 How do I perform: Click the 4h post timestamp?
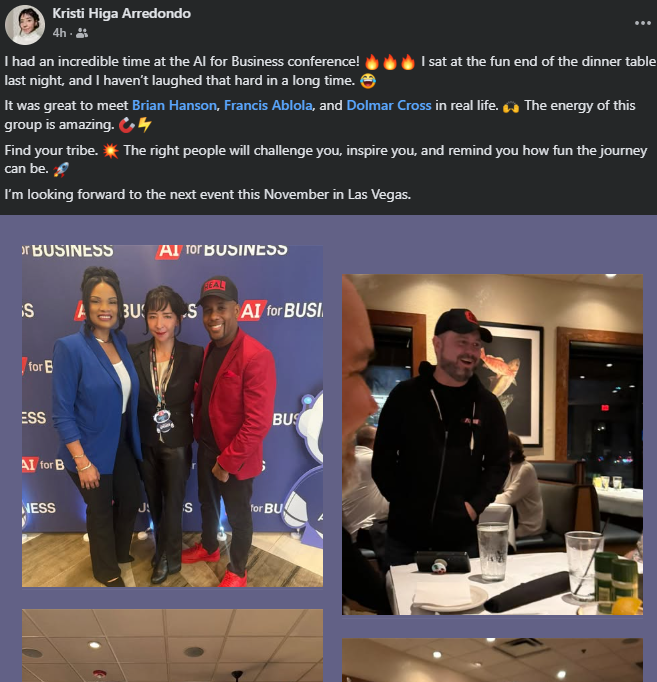(x=59, y=33)
